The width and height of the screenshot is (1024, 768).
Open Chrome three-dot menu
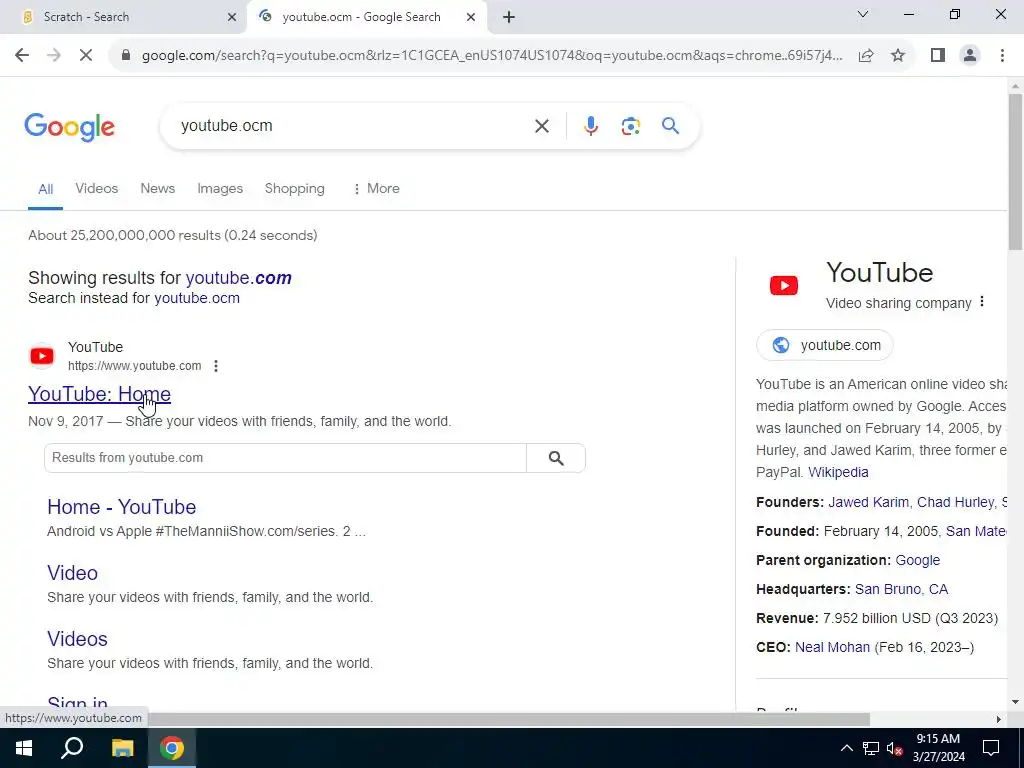tap(1002, 56)
